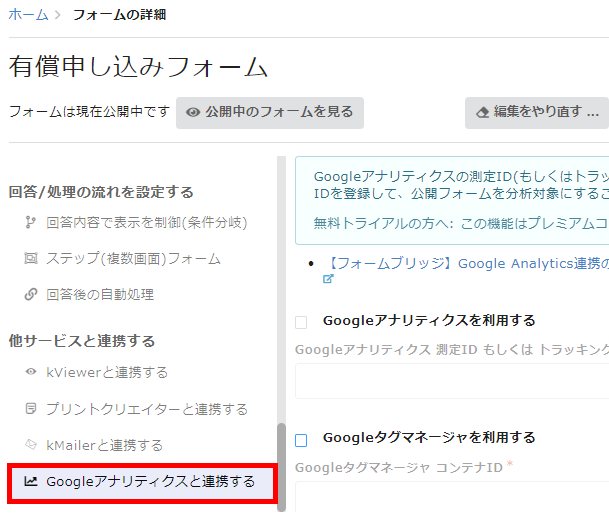609x524 pixels.
Task: Click フォームの詳細 breadcrumb text
Action: (x=120, y=15)
